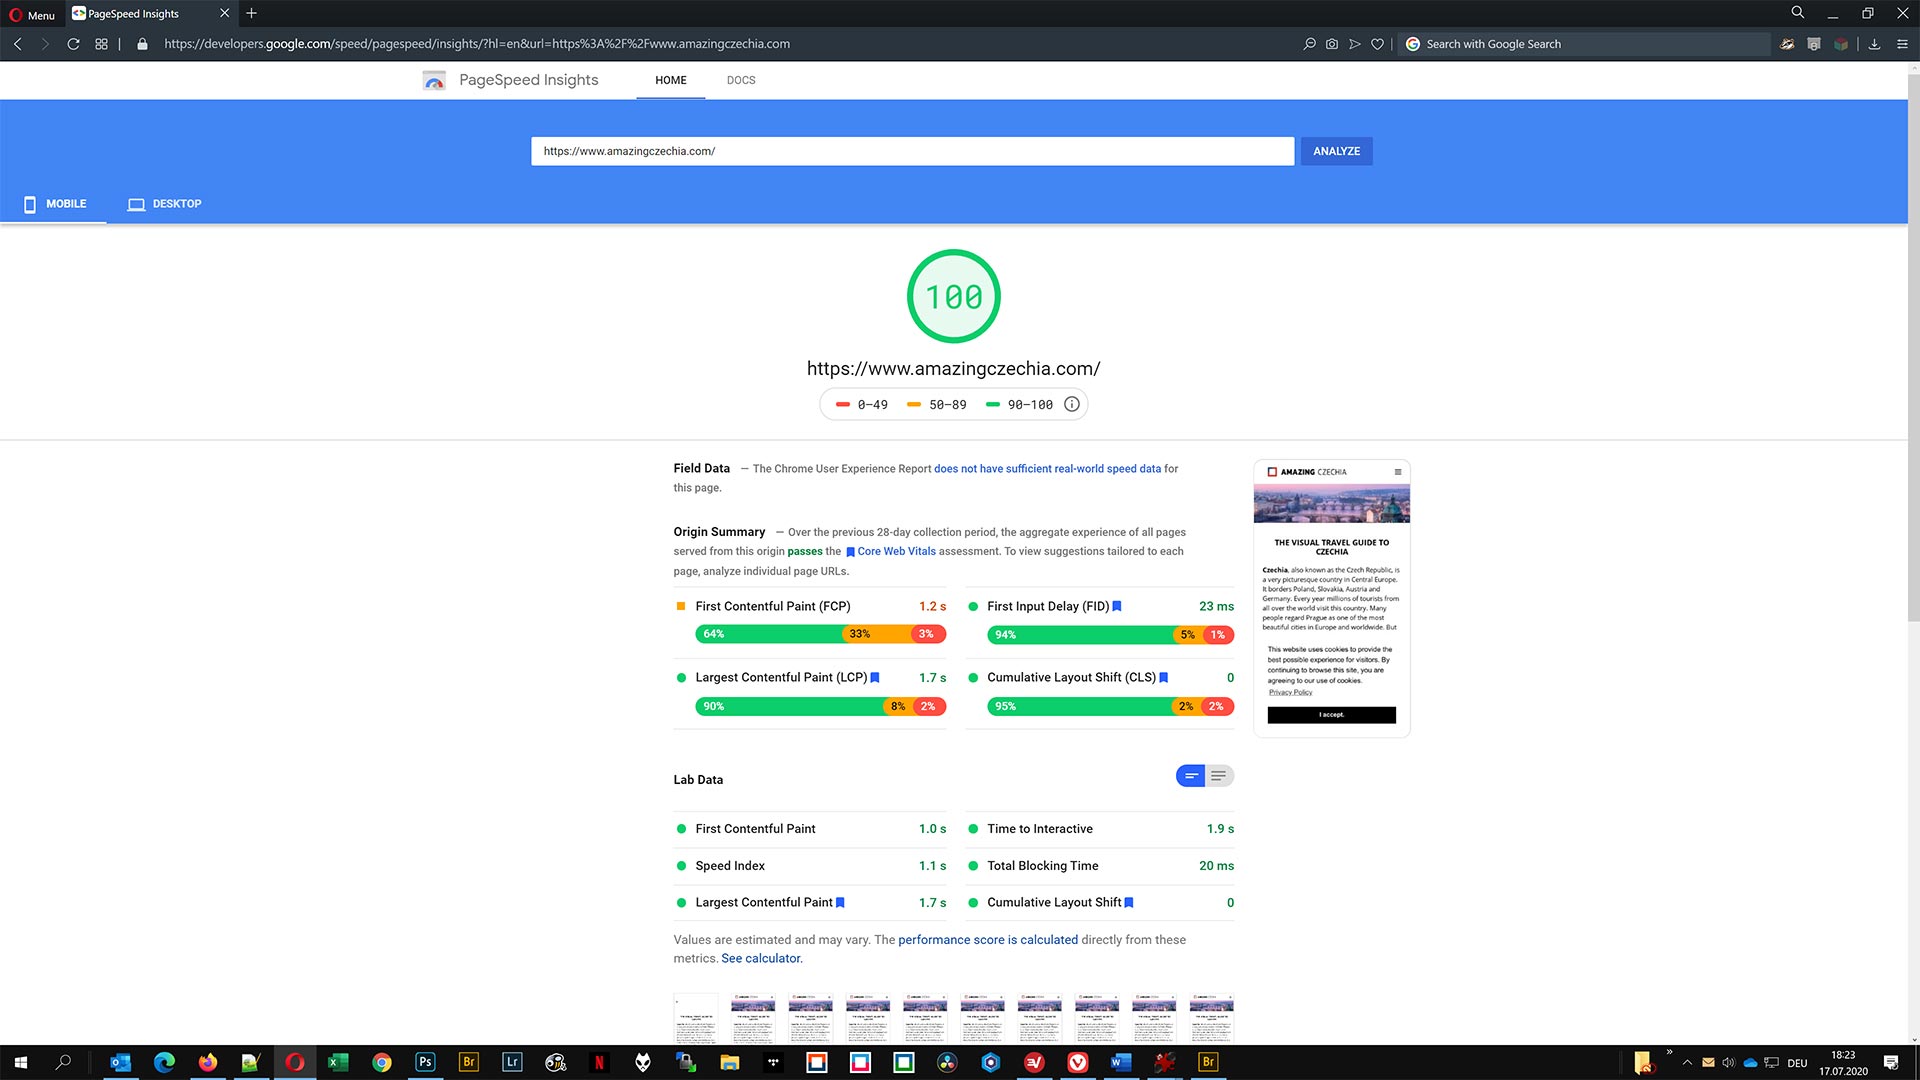
Task: Switch to the MOBILE tab
Action: [x=54, y=204]
